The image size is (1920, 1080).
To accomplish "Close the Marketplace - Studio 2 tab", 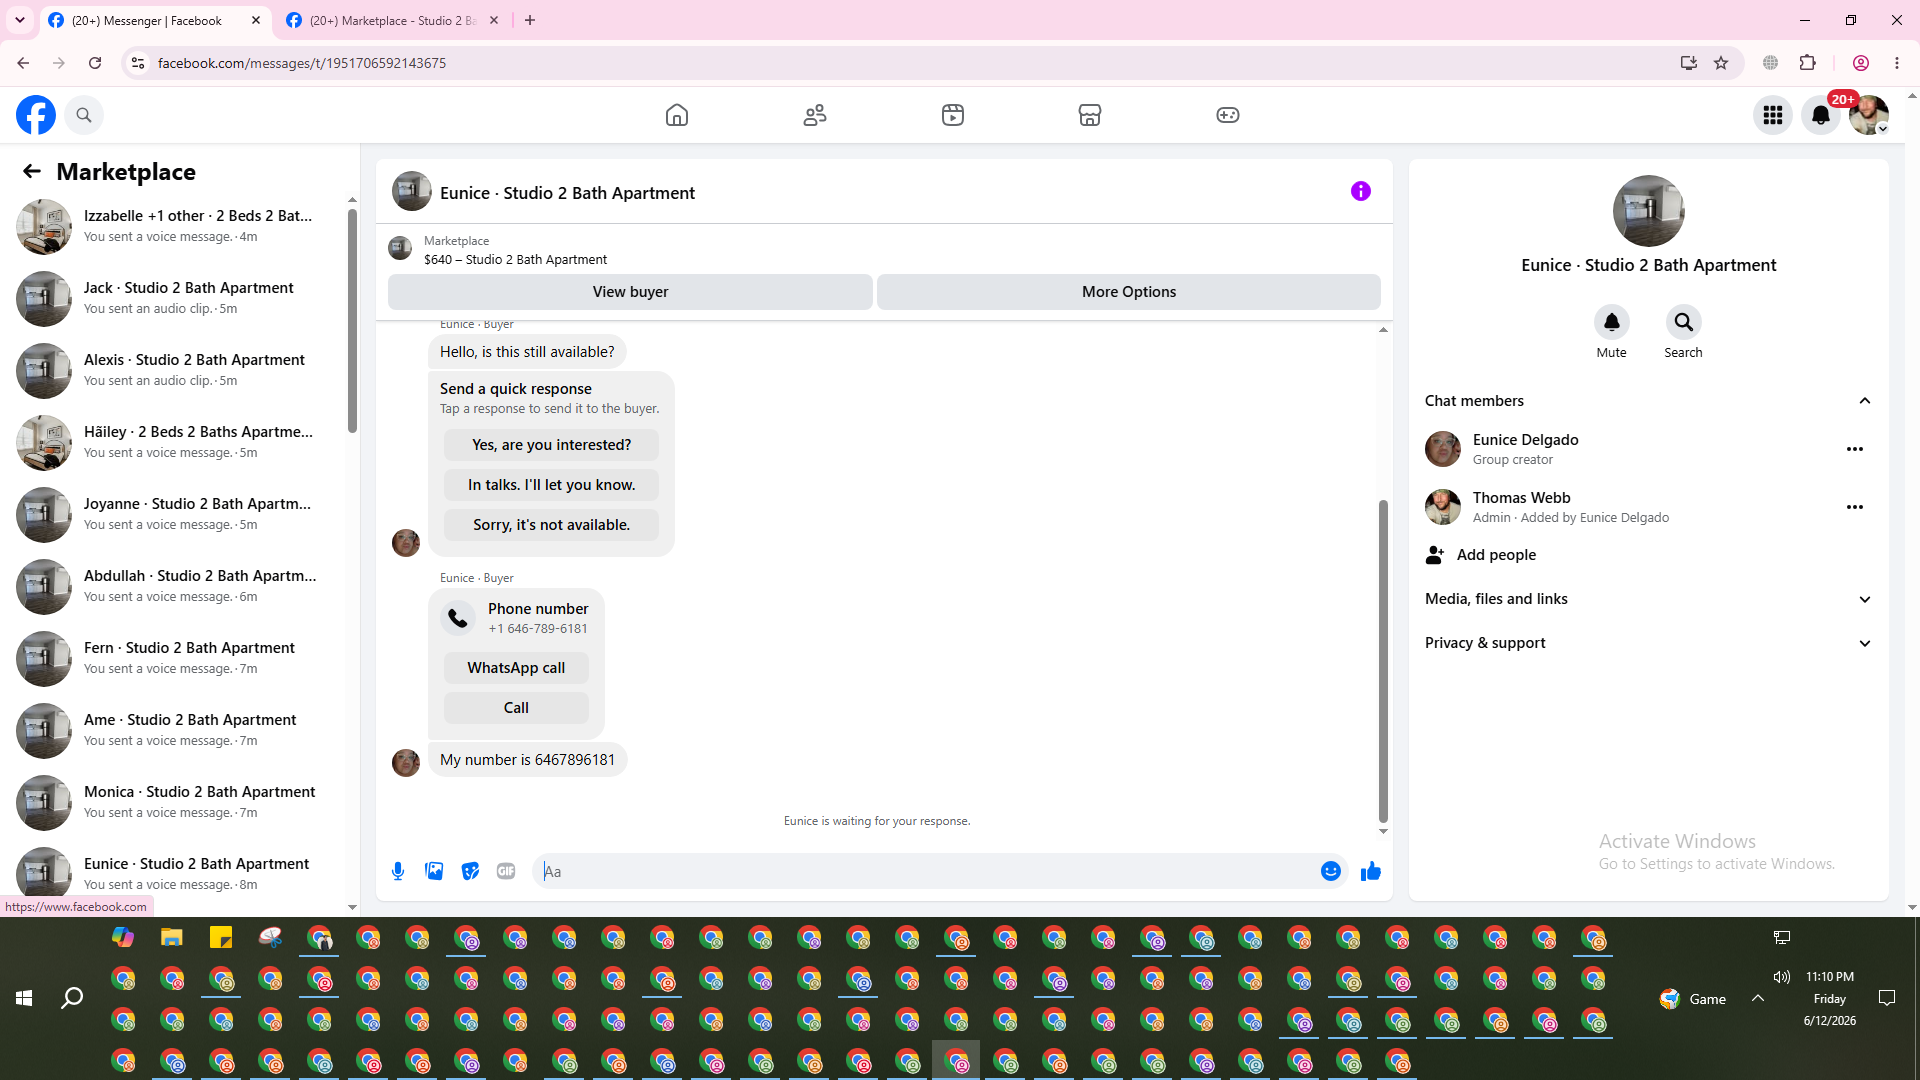I will point(494,20).
